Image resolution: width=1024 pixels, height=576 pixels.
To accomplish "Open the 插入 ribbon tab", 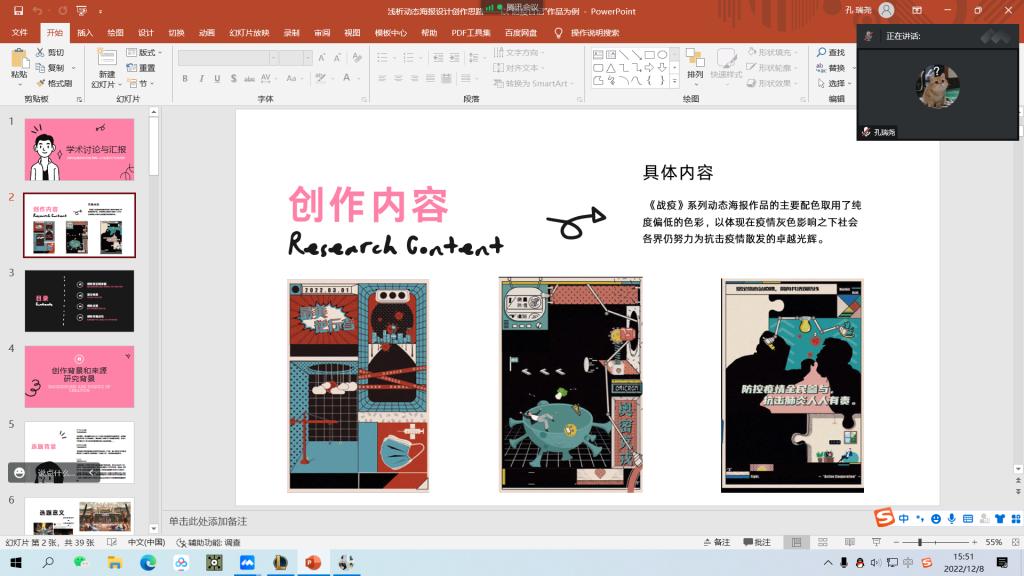I will [85, 32].
